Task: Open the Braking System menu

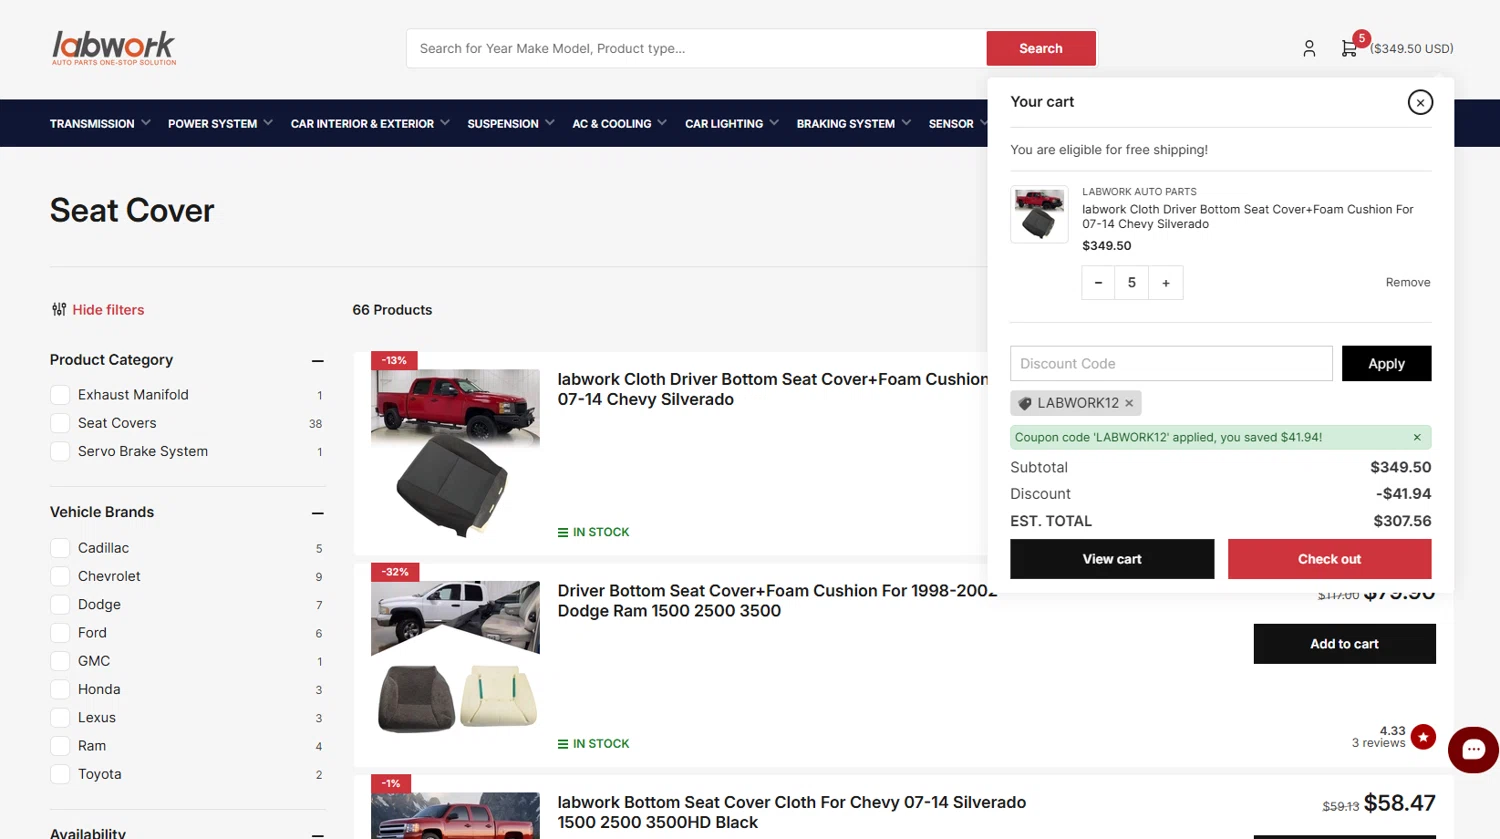Action: point(853,124)
